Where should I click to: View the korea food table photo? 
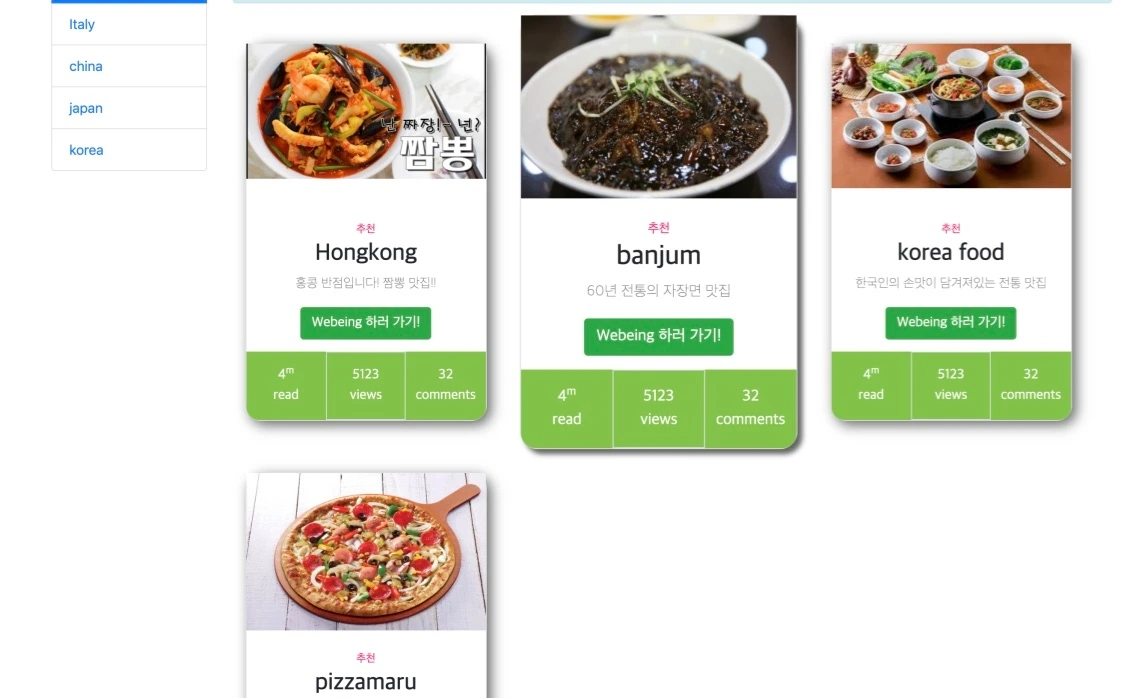951,116
